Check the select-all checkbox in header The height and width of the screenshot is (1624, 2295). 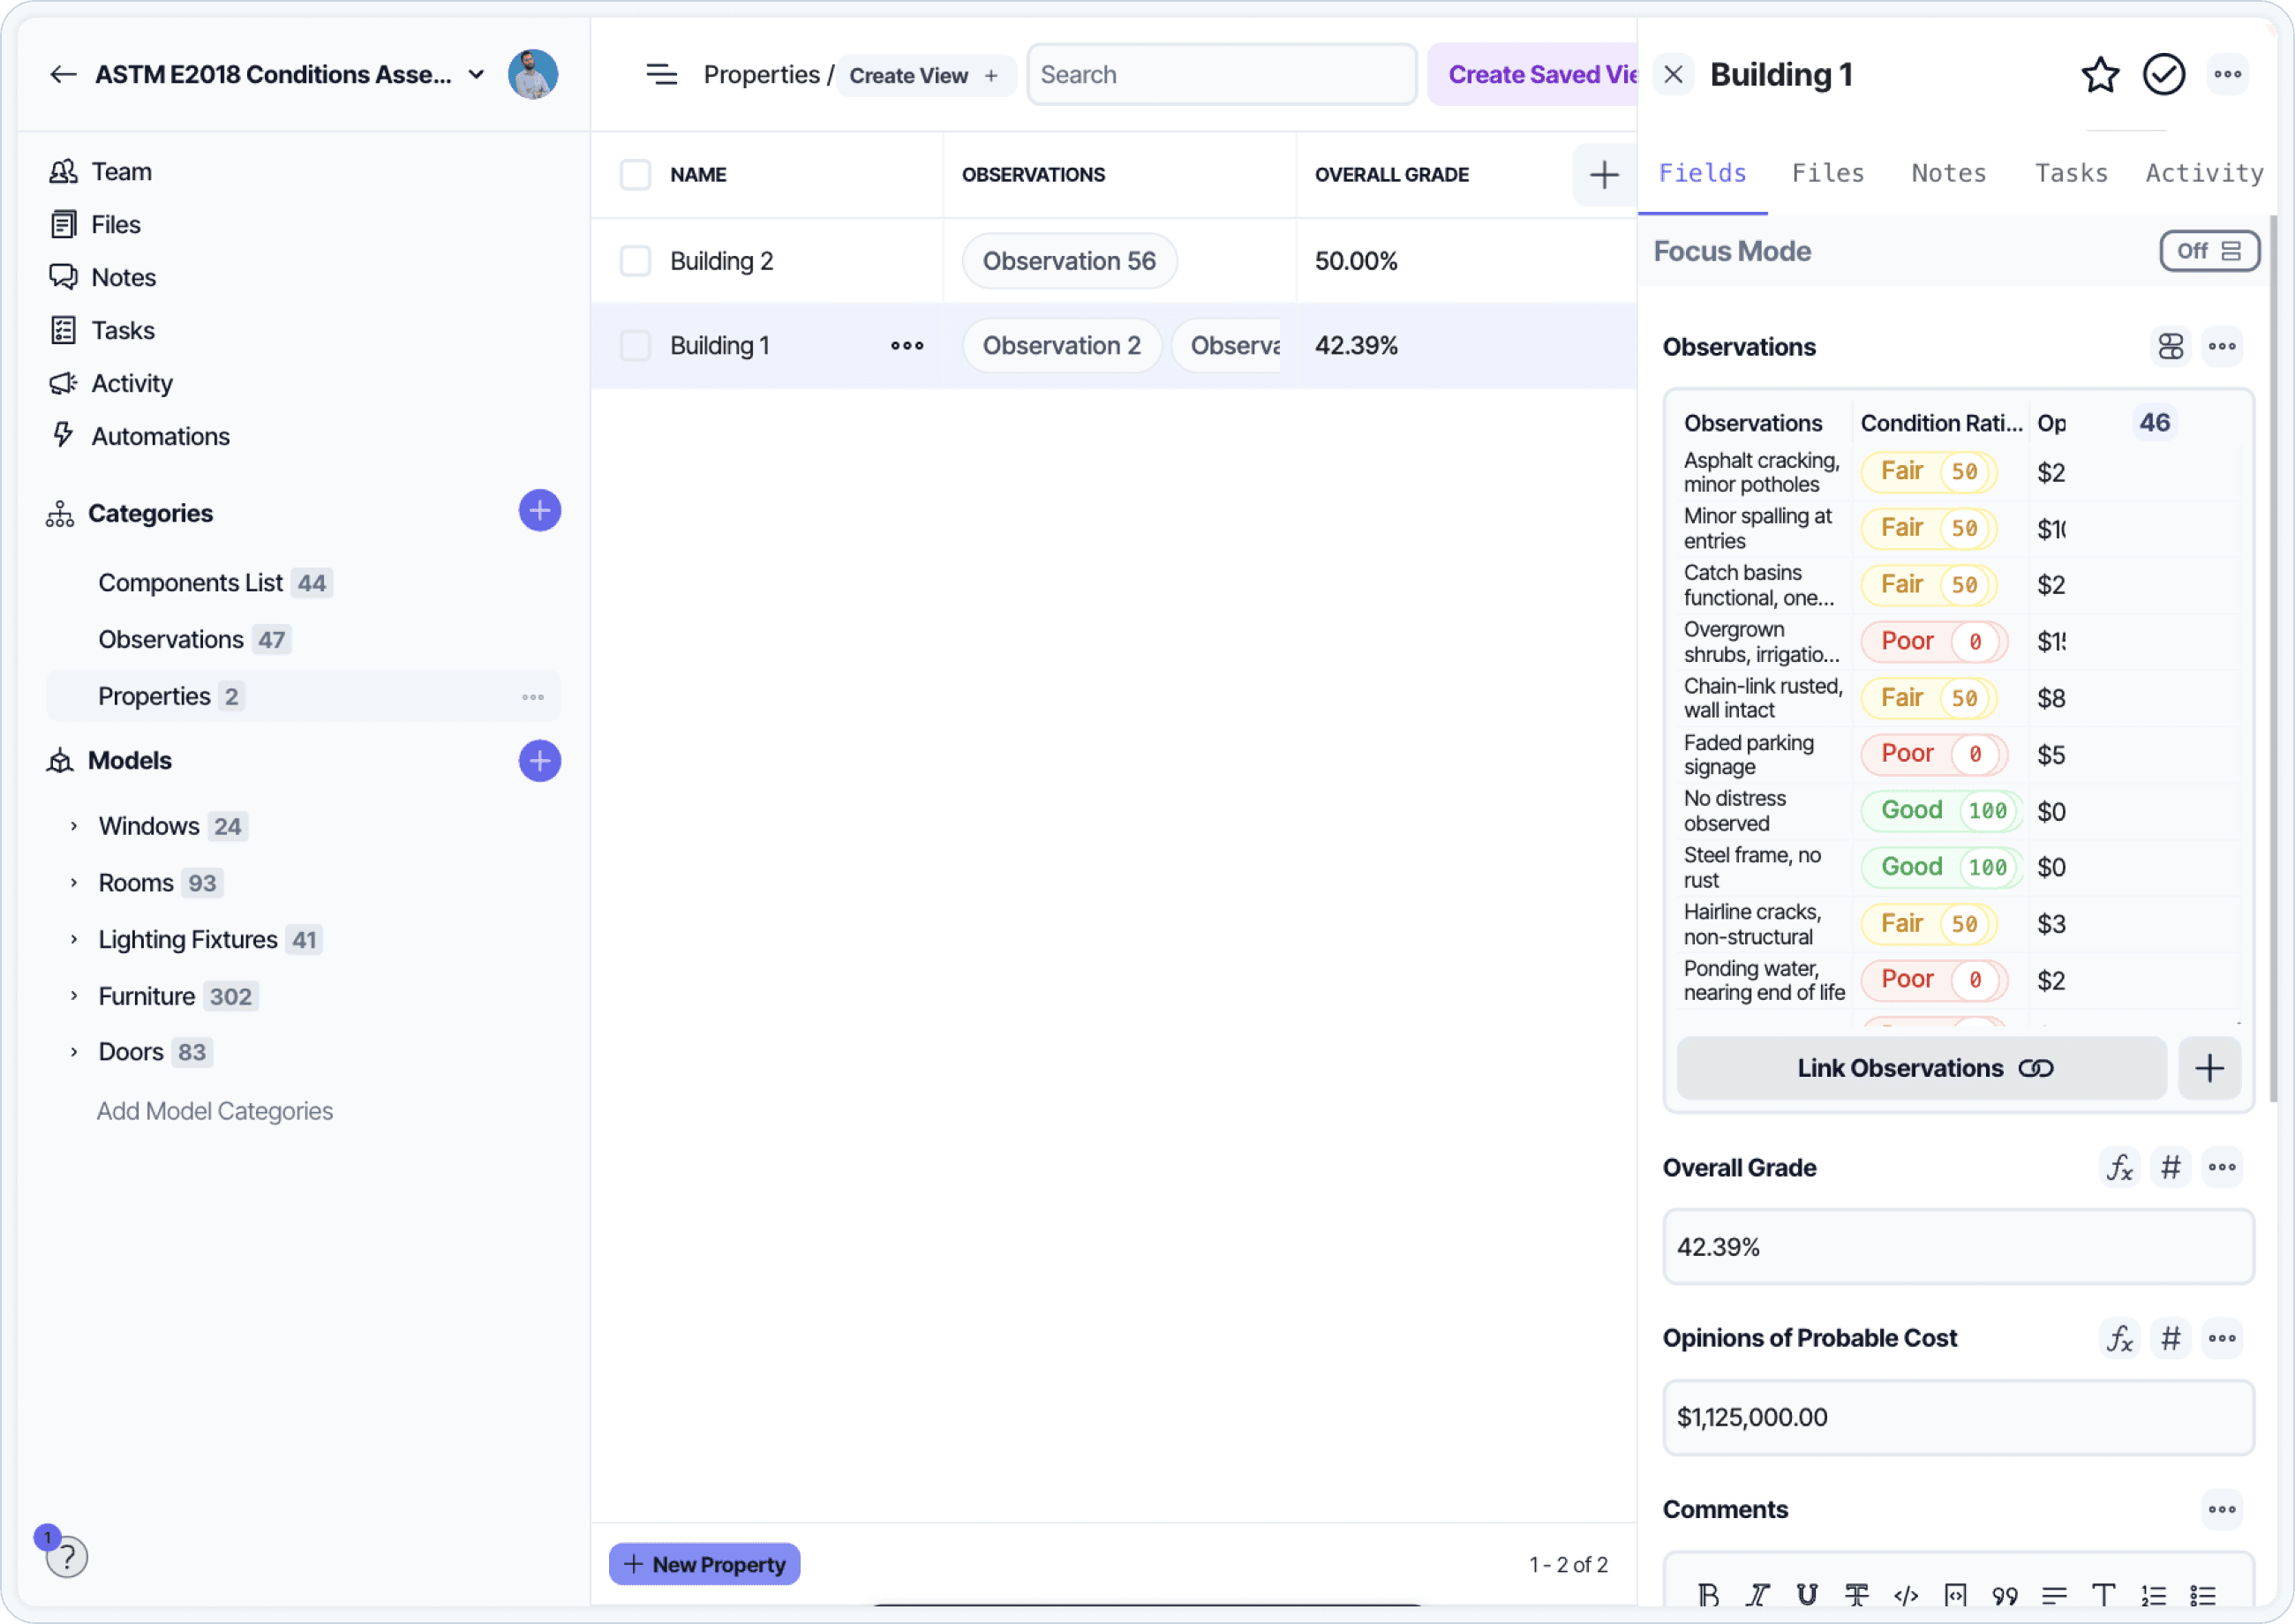[635, 175]
